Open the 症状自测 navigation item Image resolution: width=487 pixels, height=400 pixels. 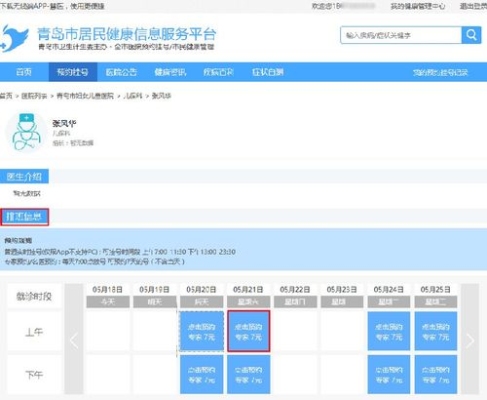click(268, 72)
